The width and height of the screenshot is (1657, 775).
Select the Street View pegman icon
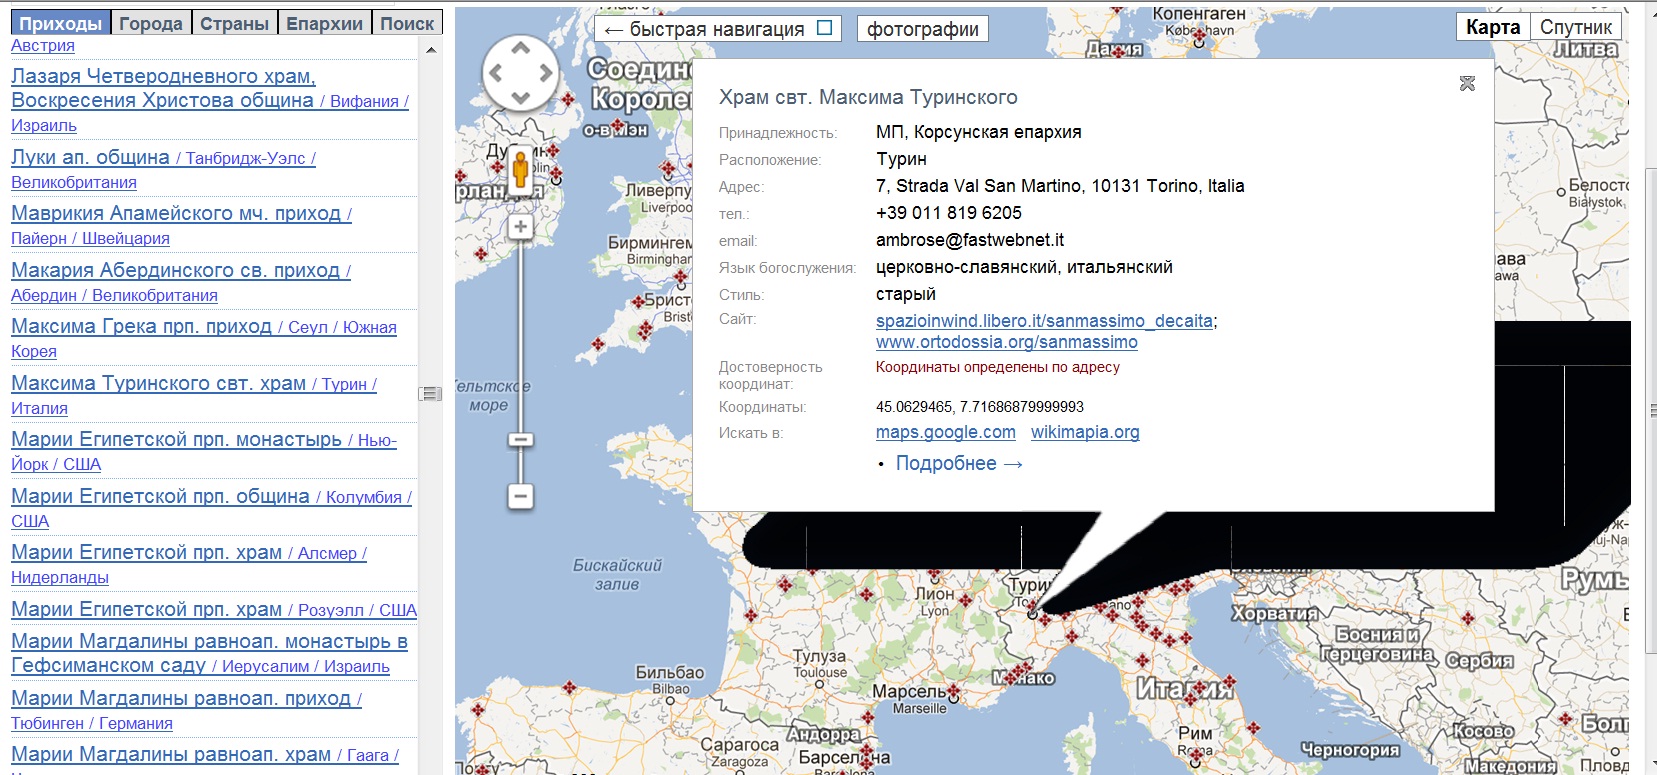pos(520,169)
